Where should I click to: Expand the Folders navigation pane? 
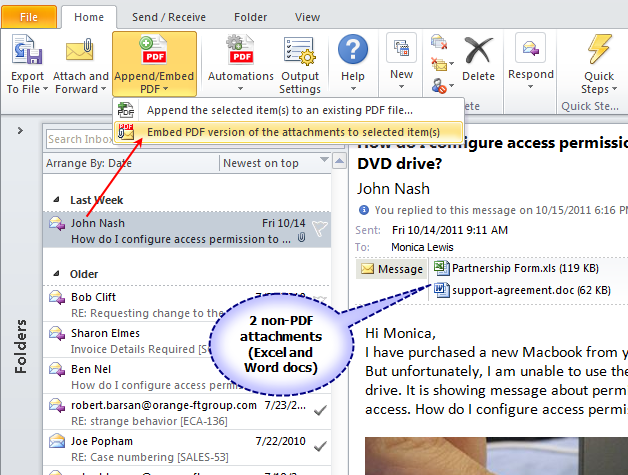(x=20, y=131)
